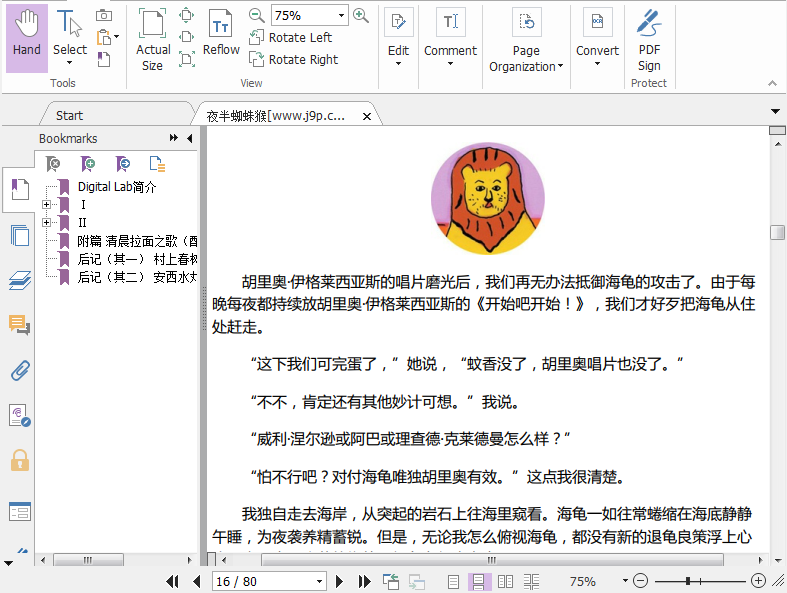Viewport: 787px width, 593px height.
Task: Open the Security lock panel
Action: 20,460
